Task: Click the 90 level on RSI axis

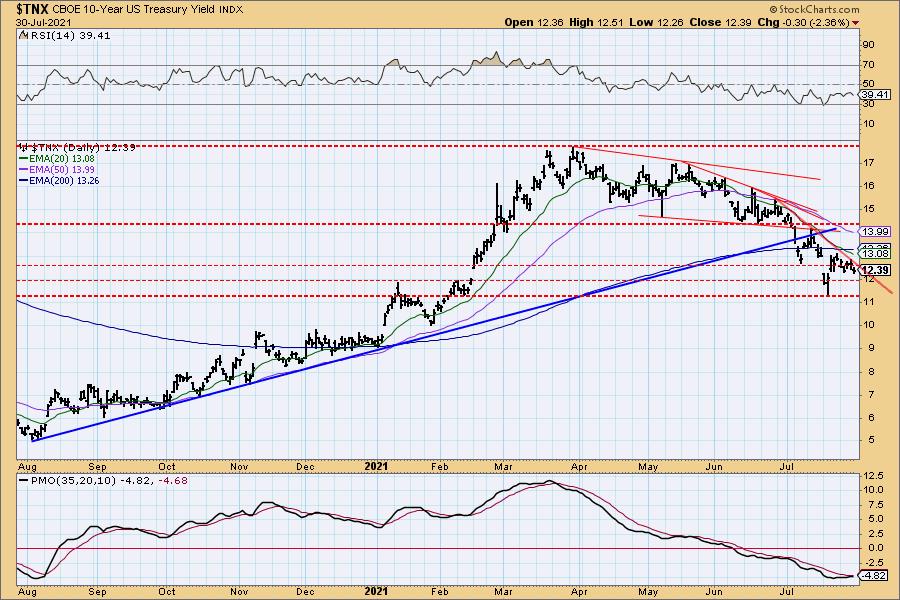Action: pos(868,45)
